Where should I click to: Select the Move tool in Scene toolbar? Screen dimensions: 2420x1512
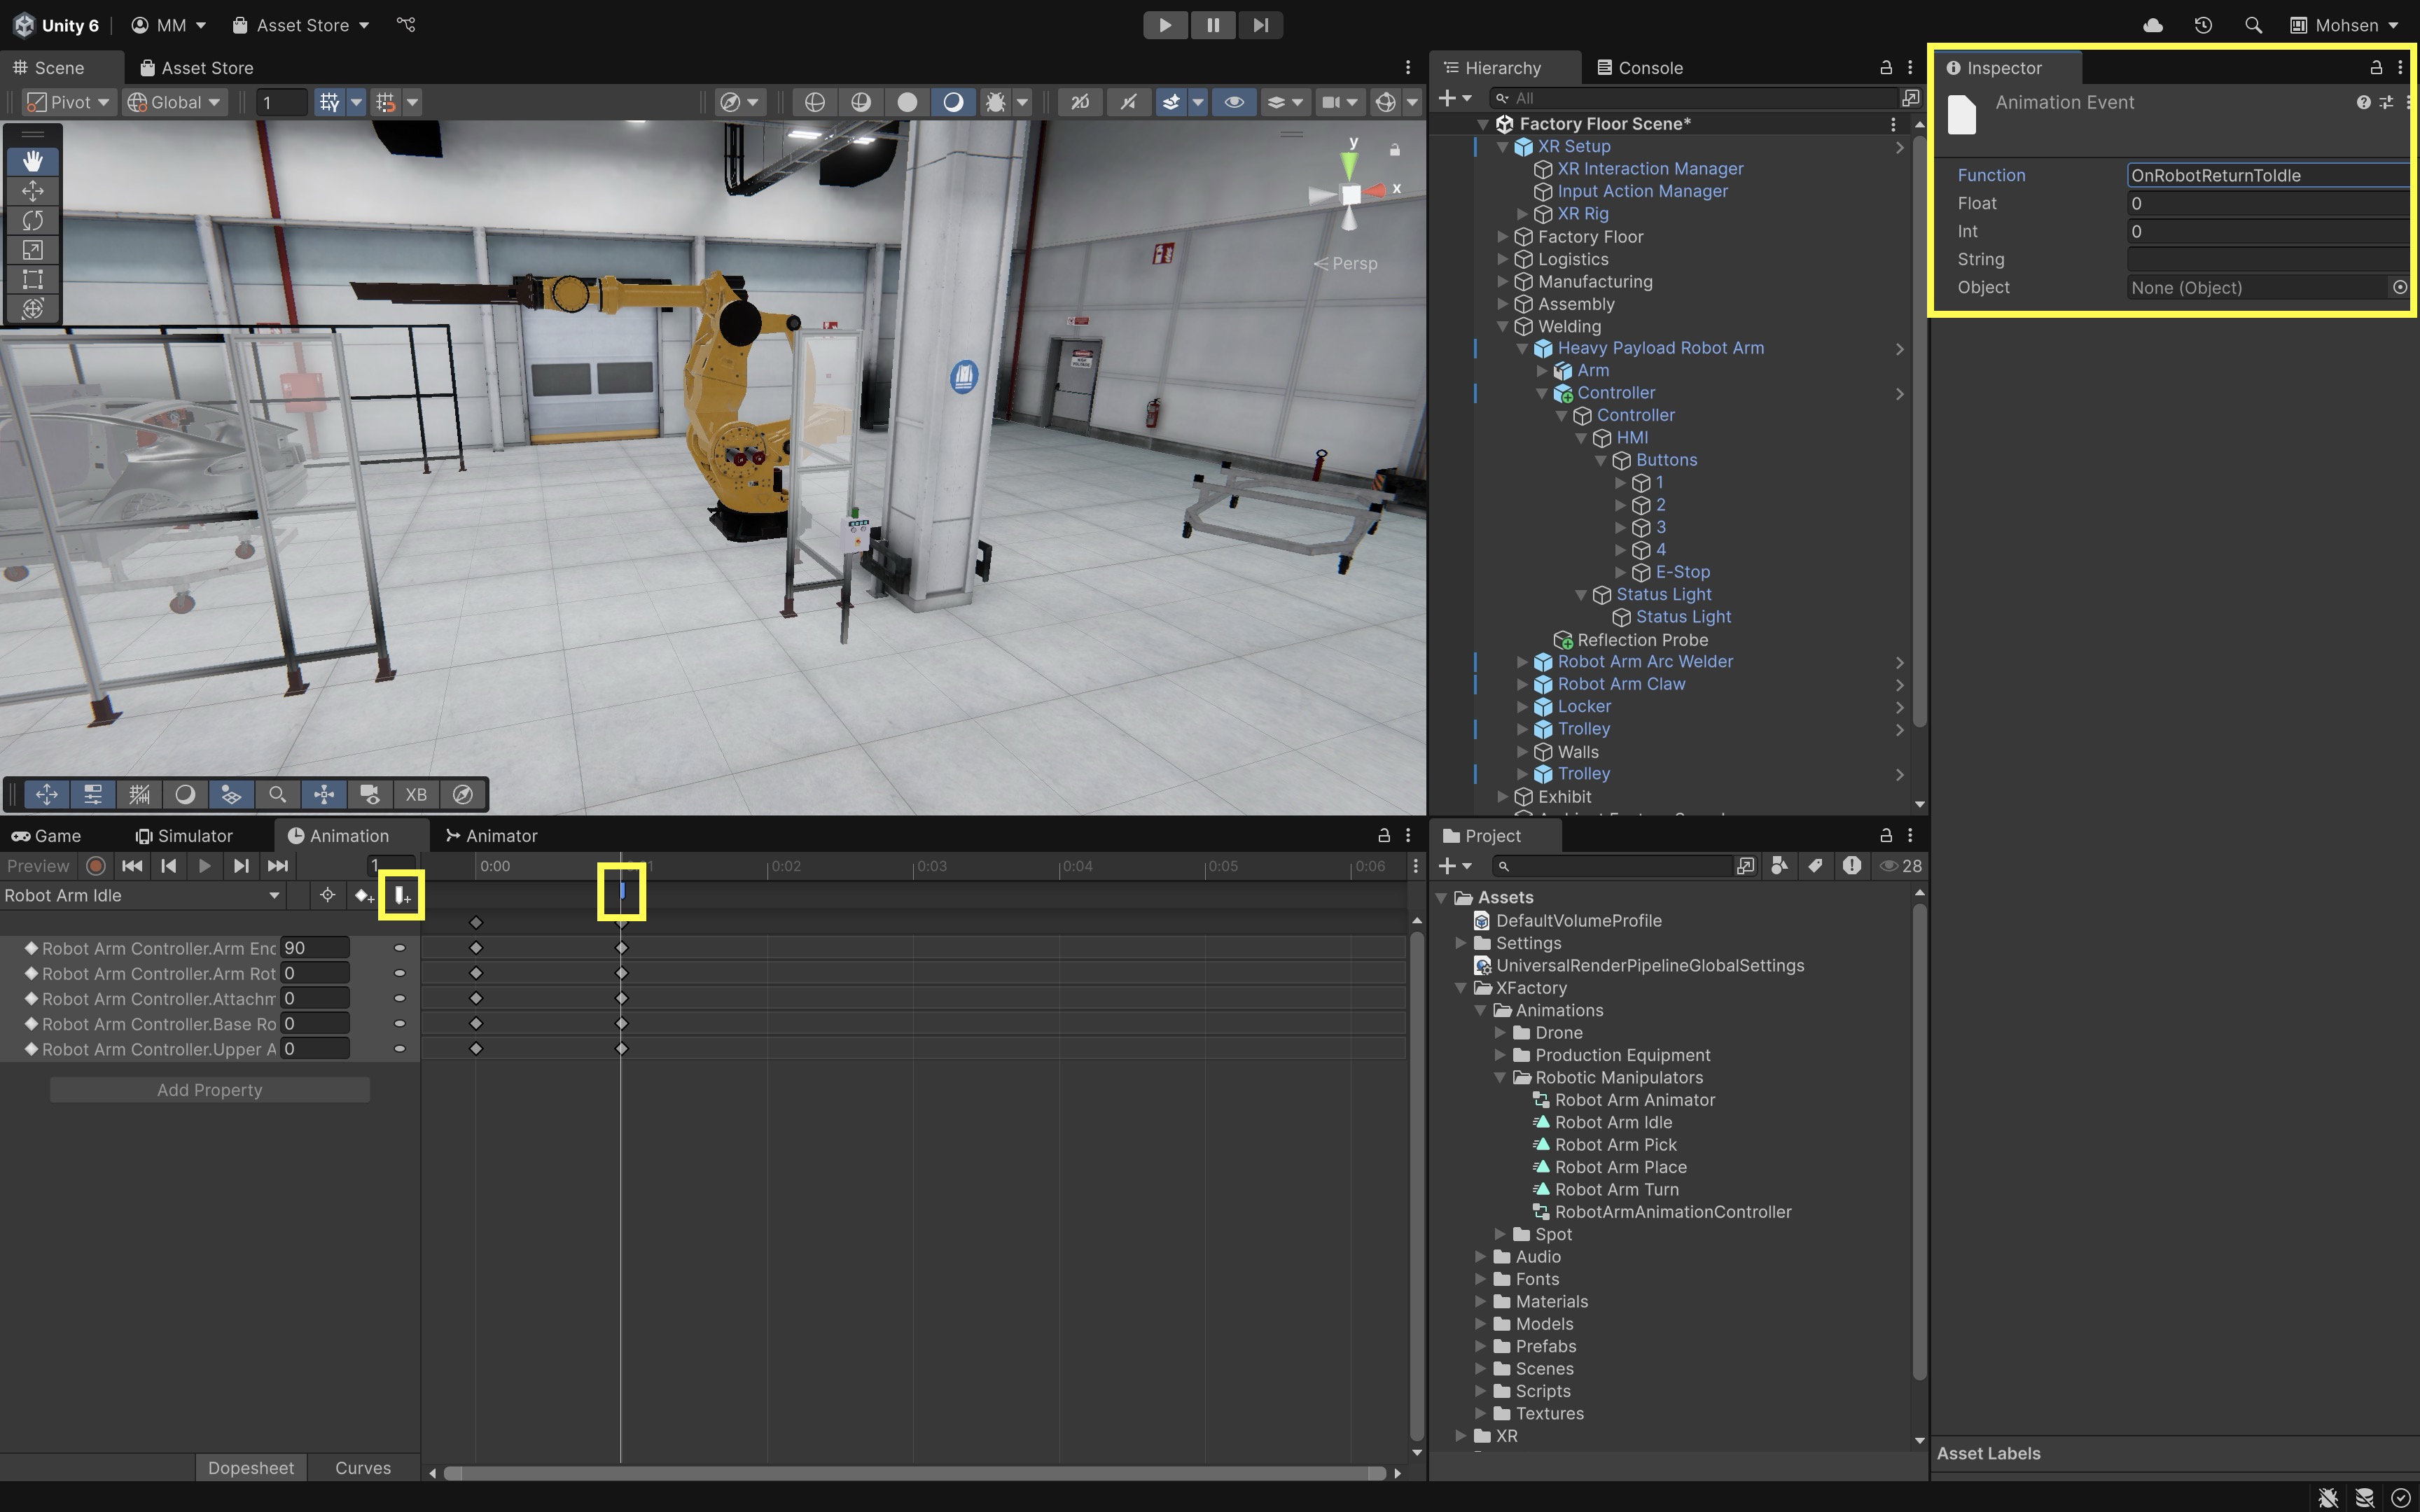33,191
